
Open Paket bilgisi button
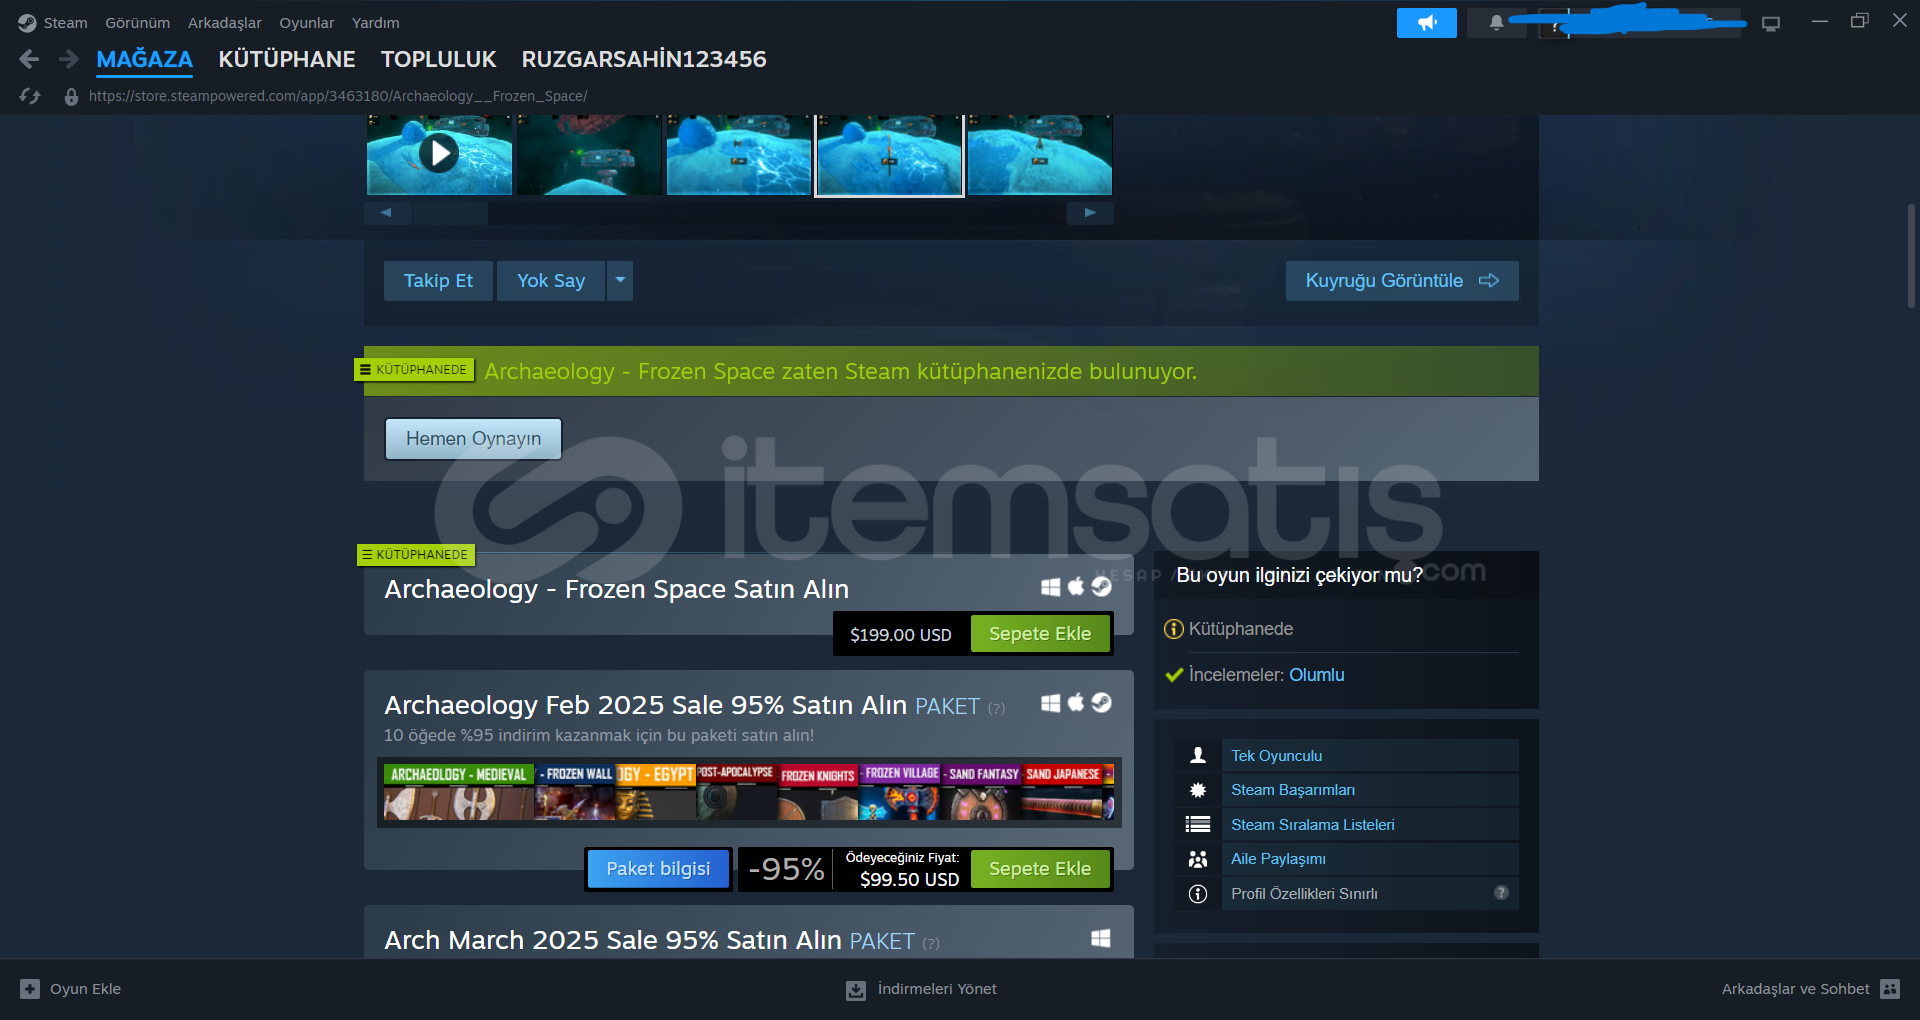[658, 869]
